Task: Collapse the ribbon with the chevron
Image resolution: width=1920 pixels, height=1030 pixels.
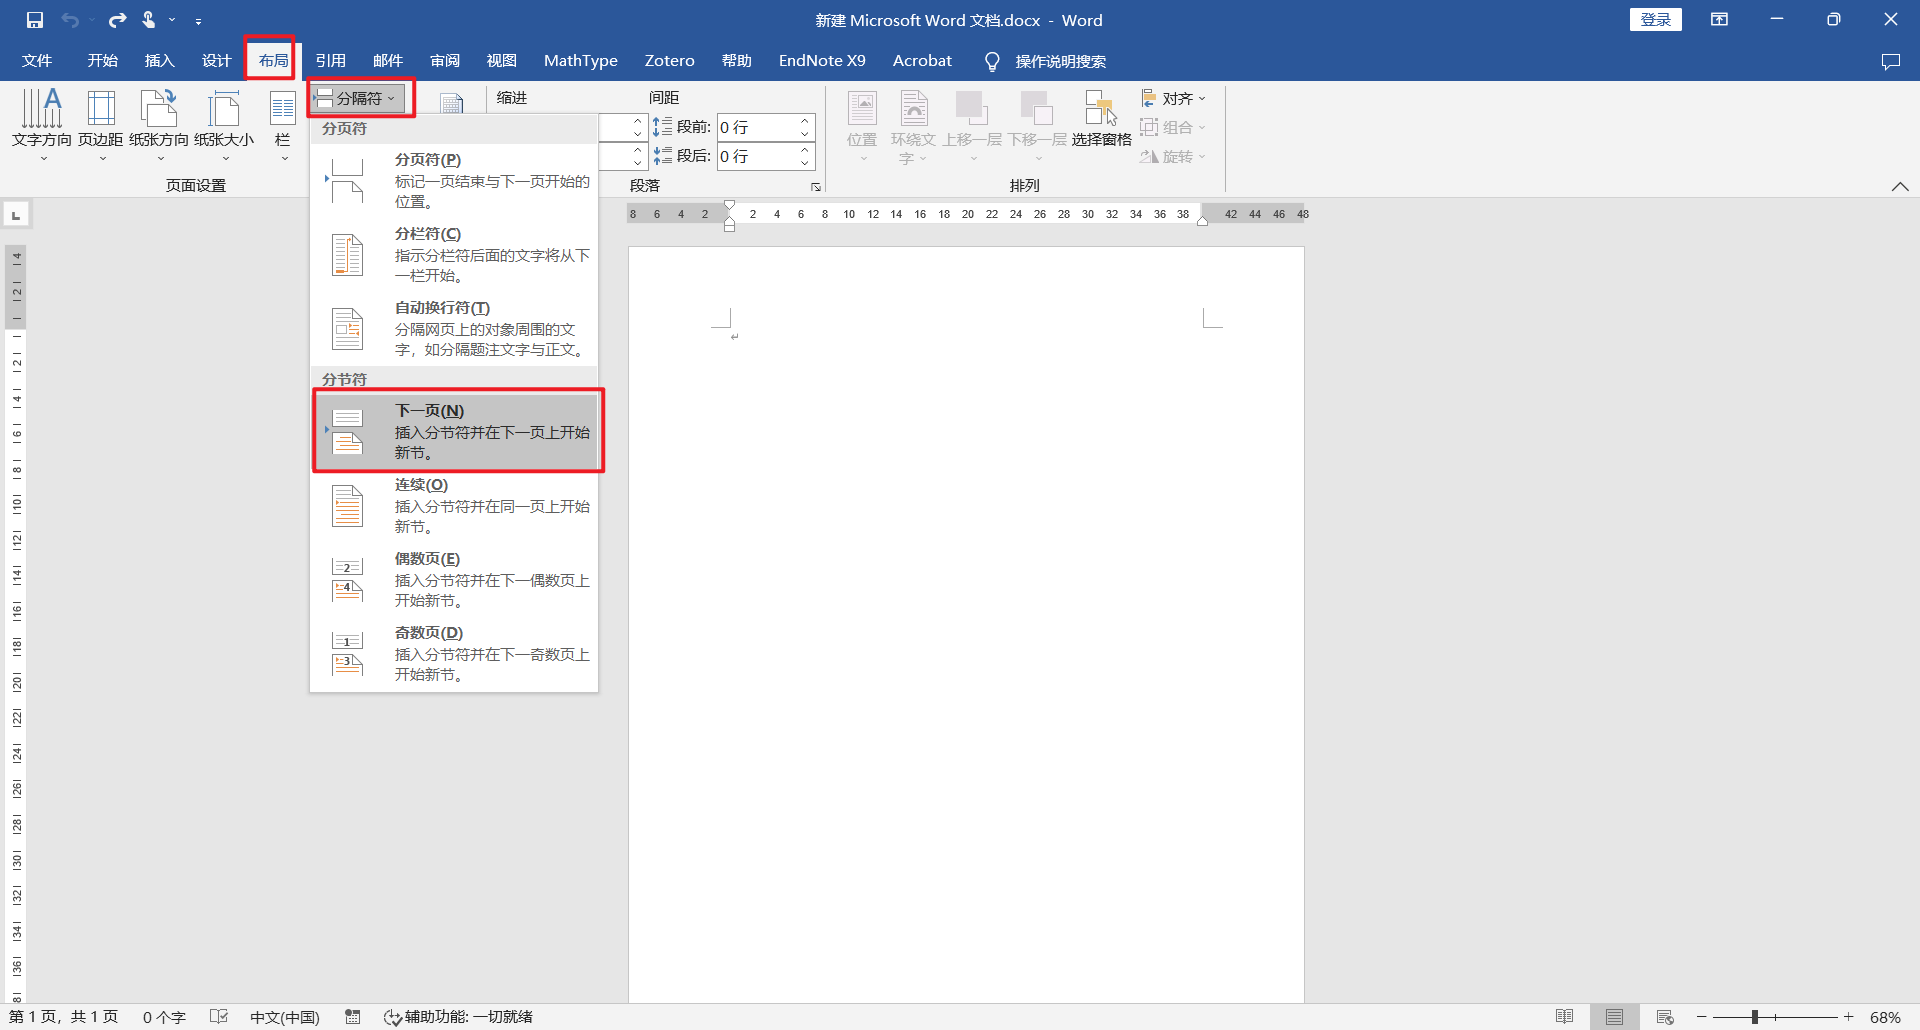Action: coord(1900,187)
